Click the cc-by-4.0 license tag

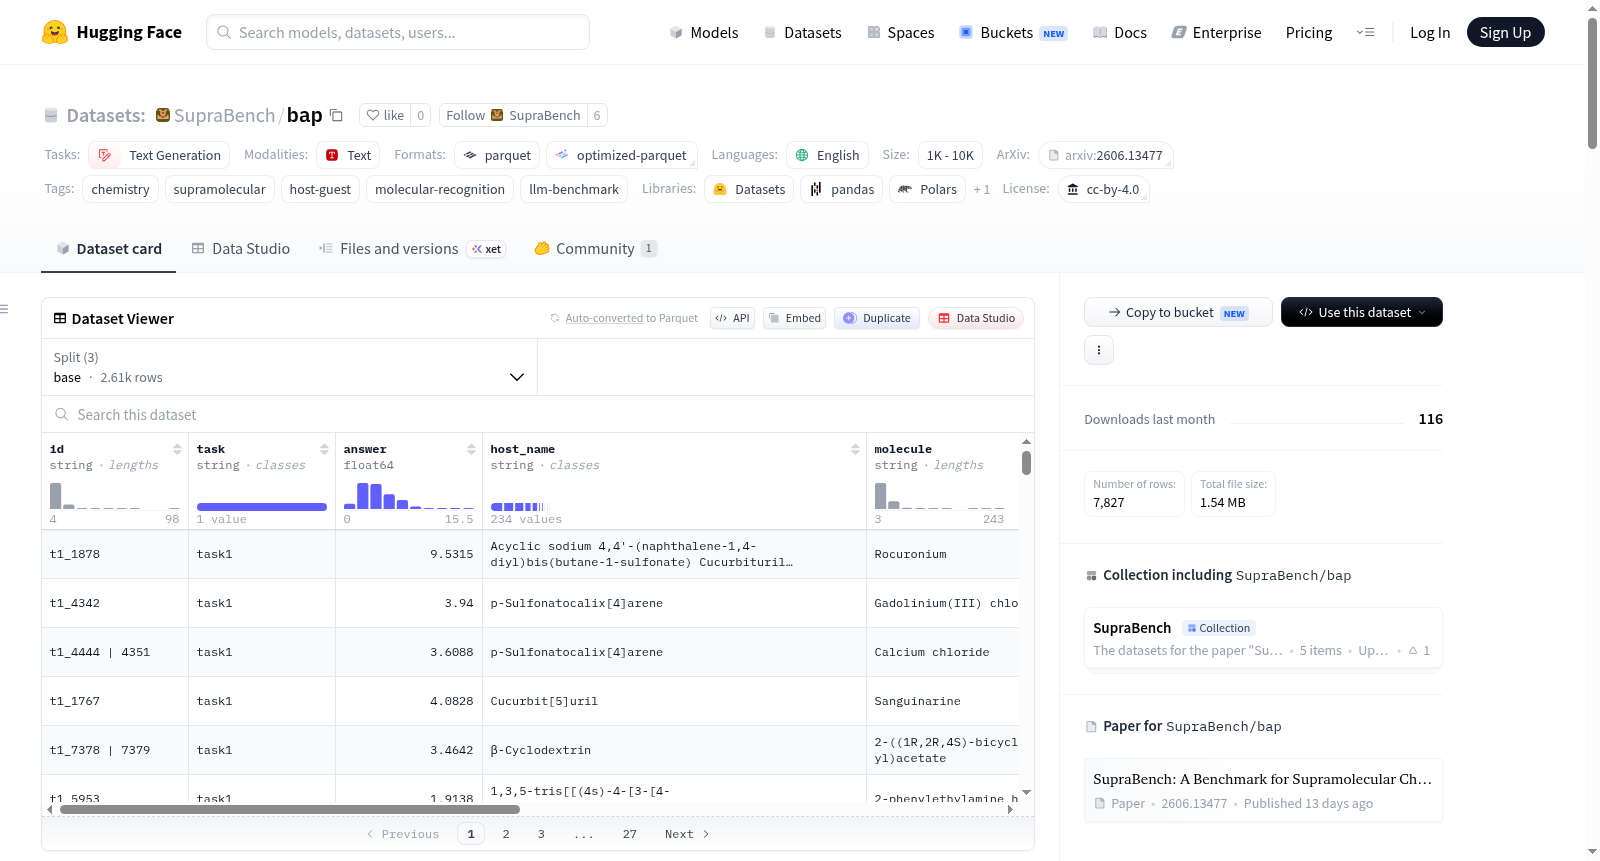[x=1103, y=189]
